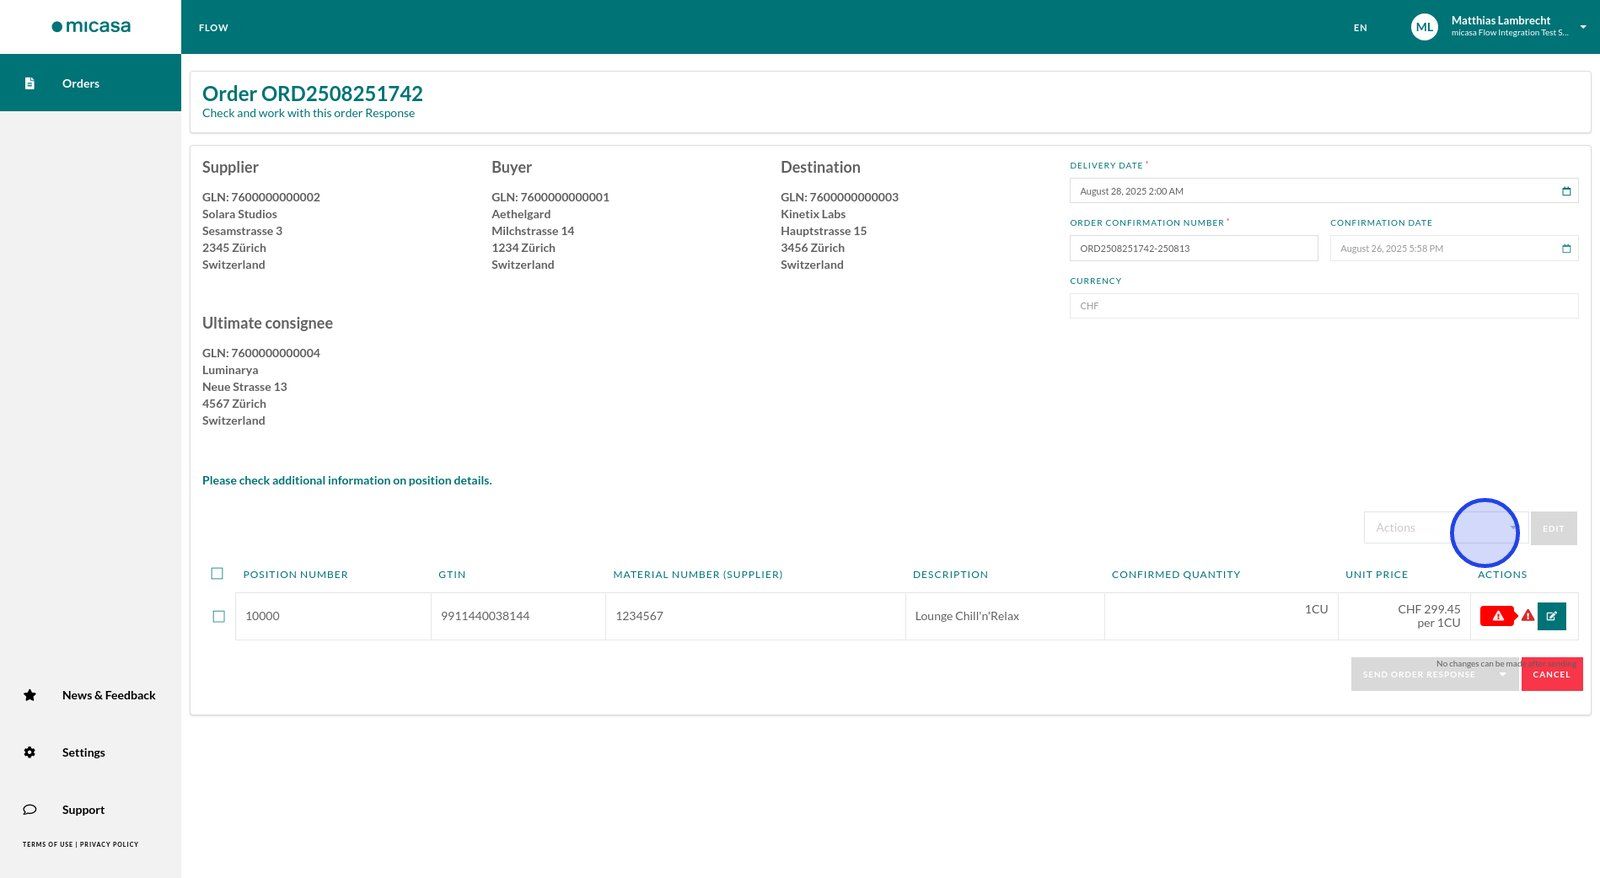Click the Delivery Date input field
The height and width of the screenshot is (878, 1600).
[1324, 191]
